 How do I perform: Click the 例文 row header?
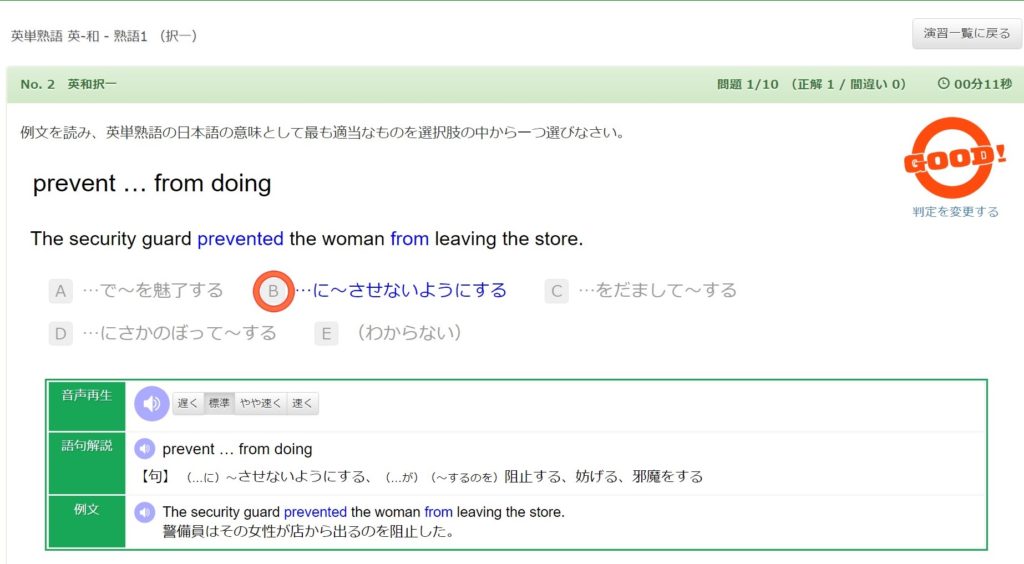tap(86, 522)
